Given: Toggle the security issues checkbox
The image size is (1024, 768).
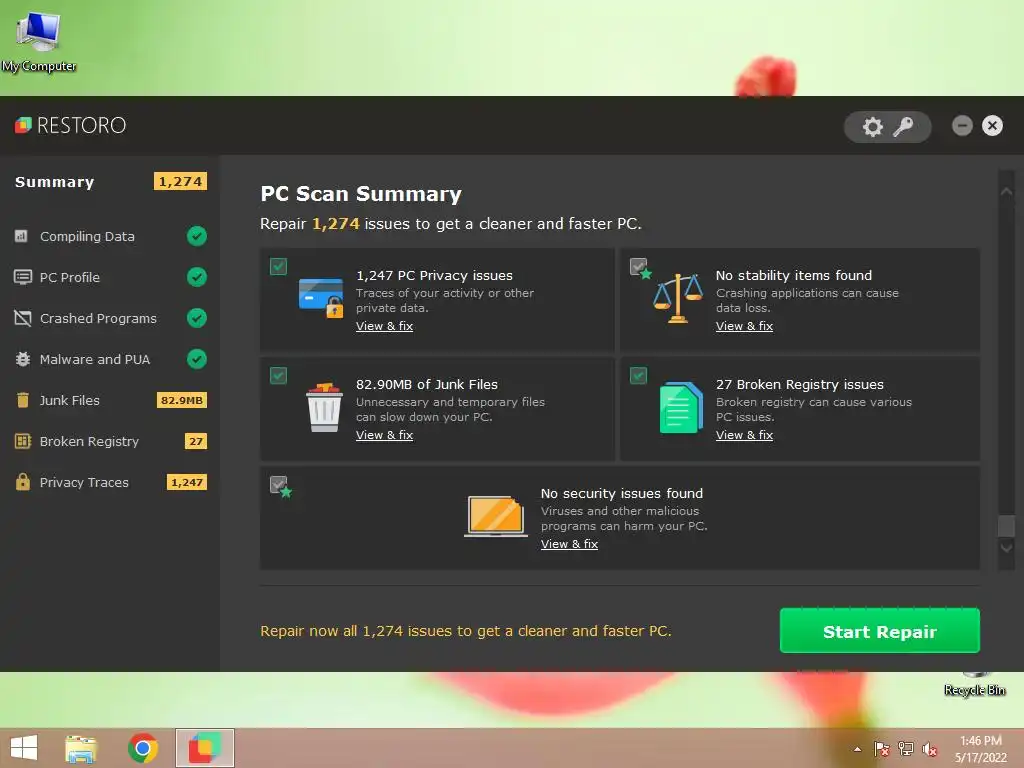Looking at the screenshot, I should click(x=278, y=485).
